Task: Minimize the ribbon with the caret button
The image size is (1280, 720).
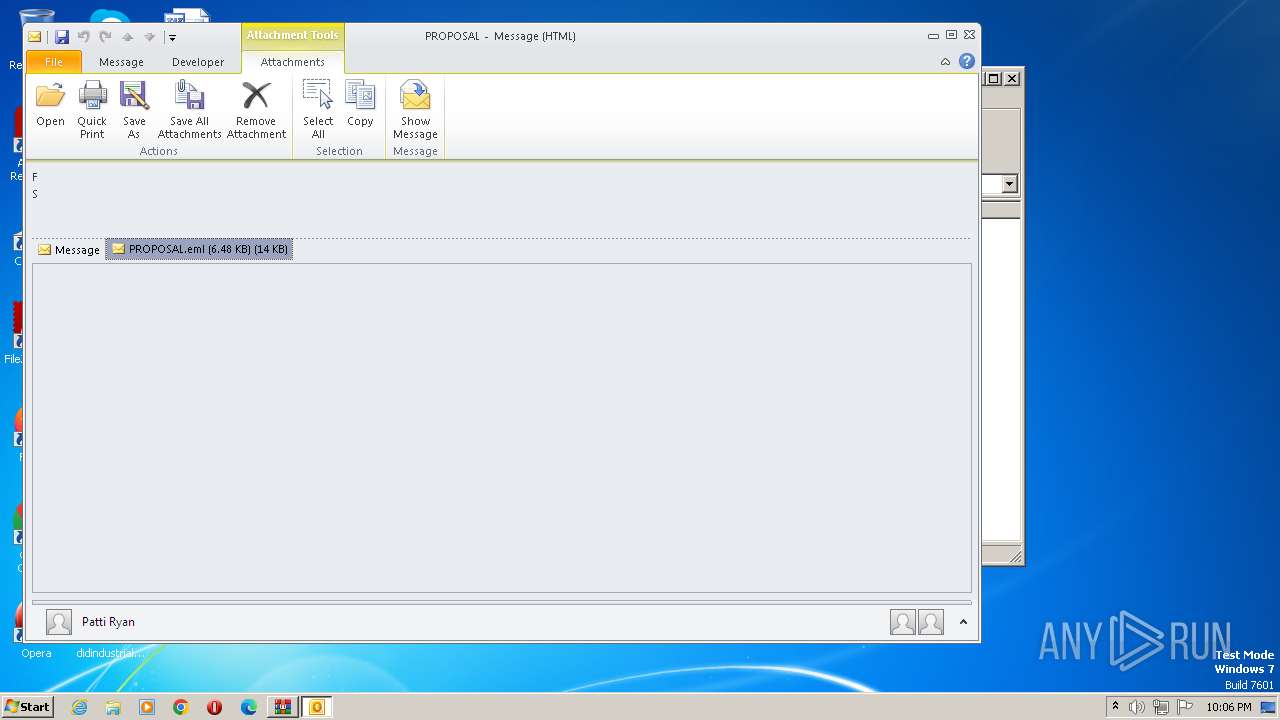Action: click(945, 62)
